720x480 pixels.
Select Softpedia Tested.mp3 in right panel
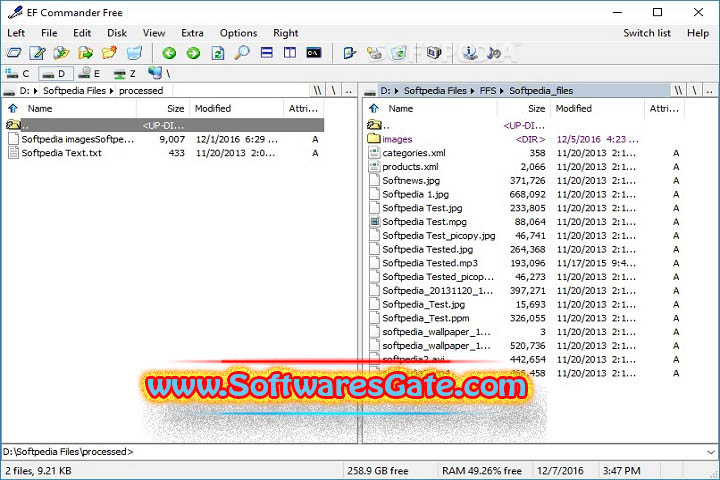(525, 263)
